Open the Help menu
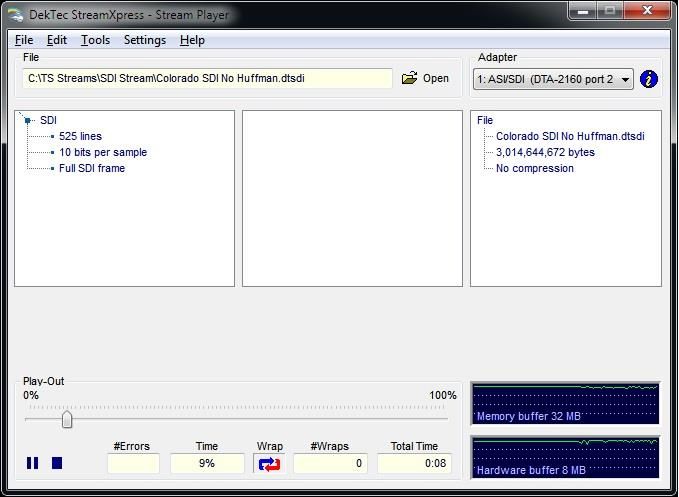The image size is (679, 497). 192,40
